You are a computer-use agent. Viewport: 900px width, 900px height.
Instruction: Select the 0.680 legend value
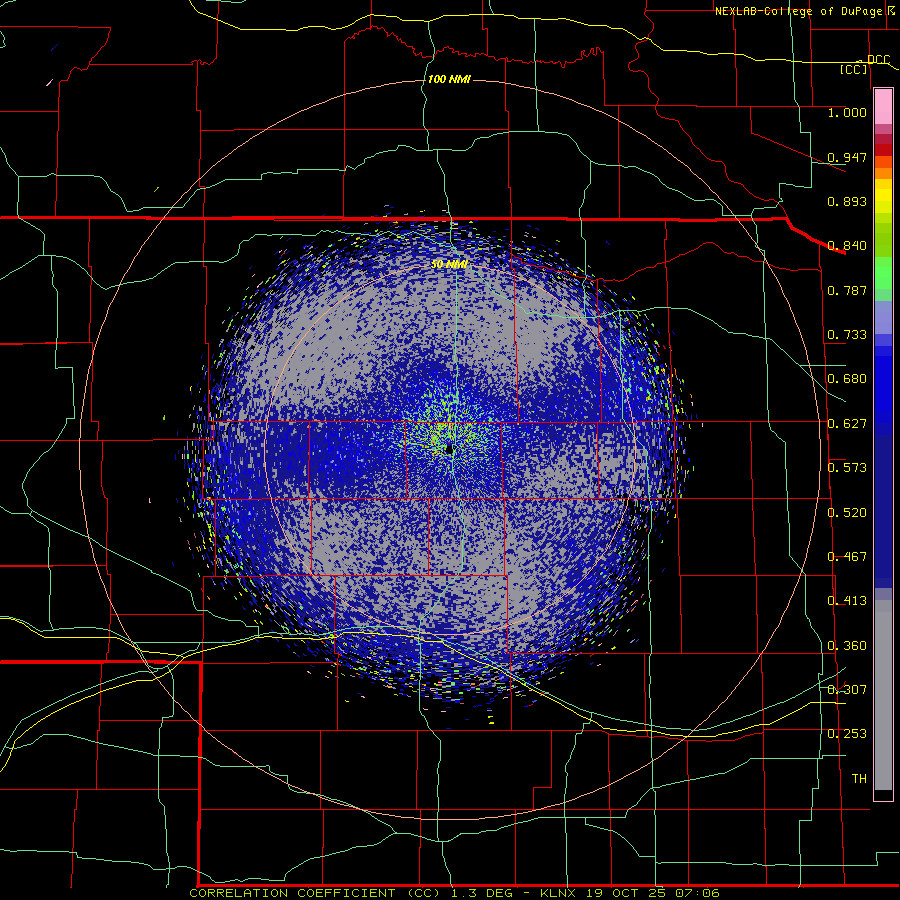click(x=847, y=379)
